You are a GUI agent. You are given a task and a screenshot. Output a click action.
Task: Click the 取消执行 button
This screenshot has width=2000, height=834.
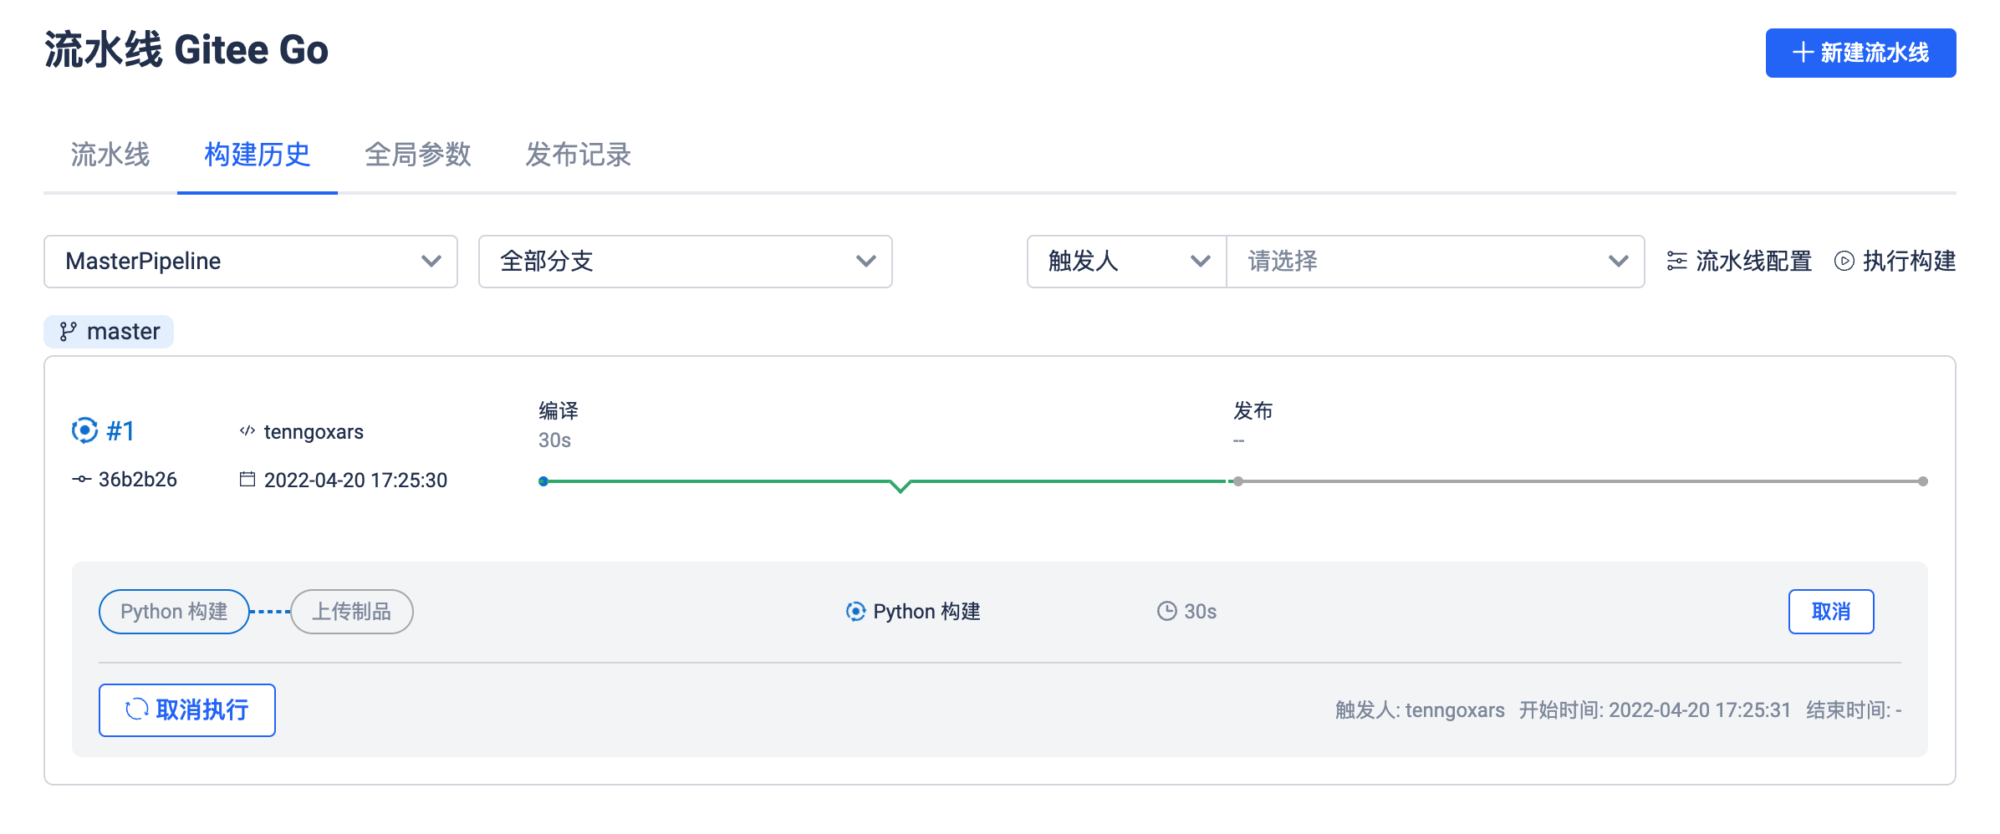187,710
